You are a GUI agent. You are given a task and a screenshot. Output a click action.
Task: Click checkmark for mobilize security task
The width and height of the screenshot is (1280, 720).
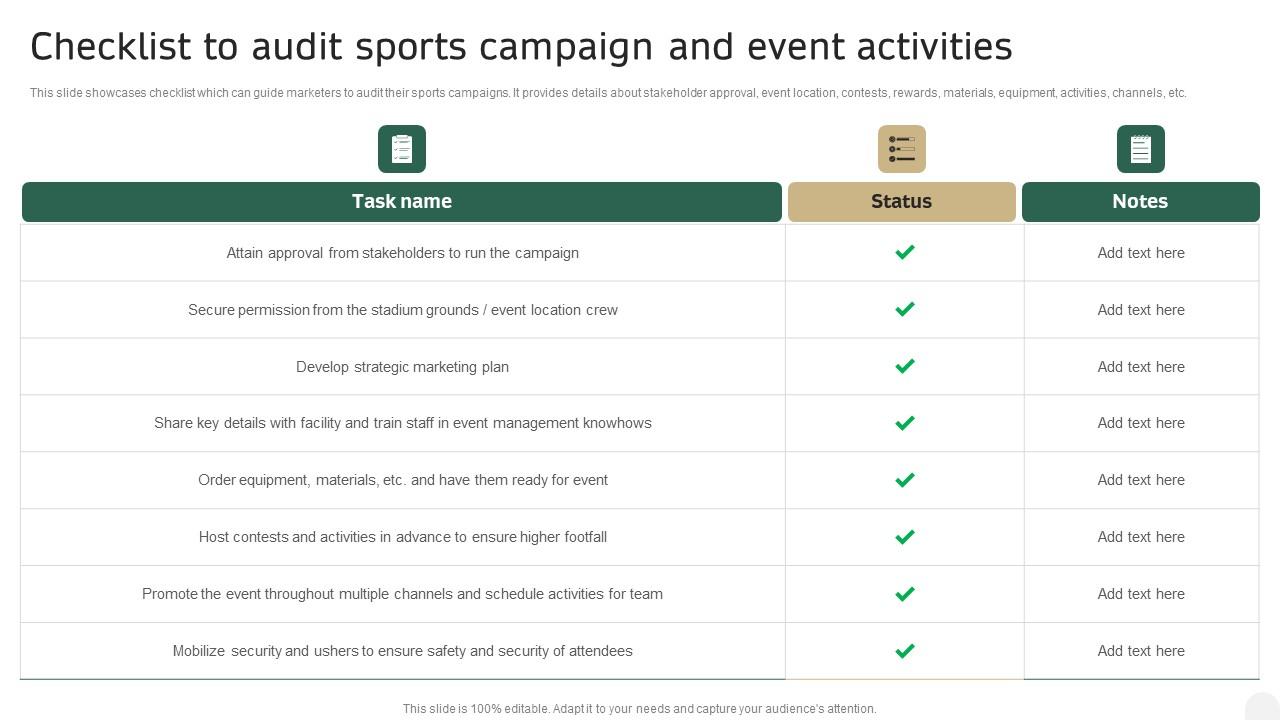pyautogui.click(x=905, y=651)
